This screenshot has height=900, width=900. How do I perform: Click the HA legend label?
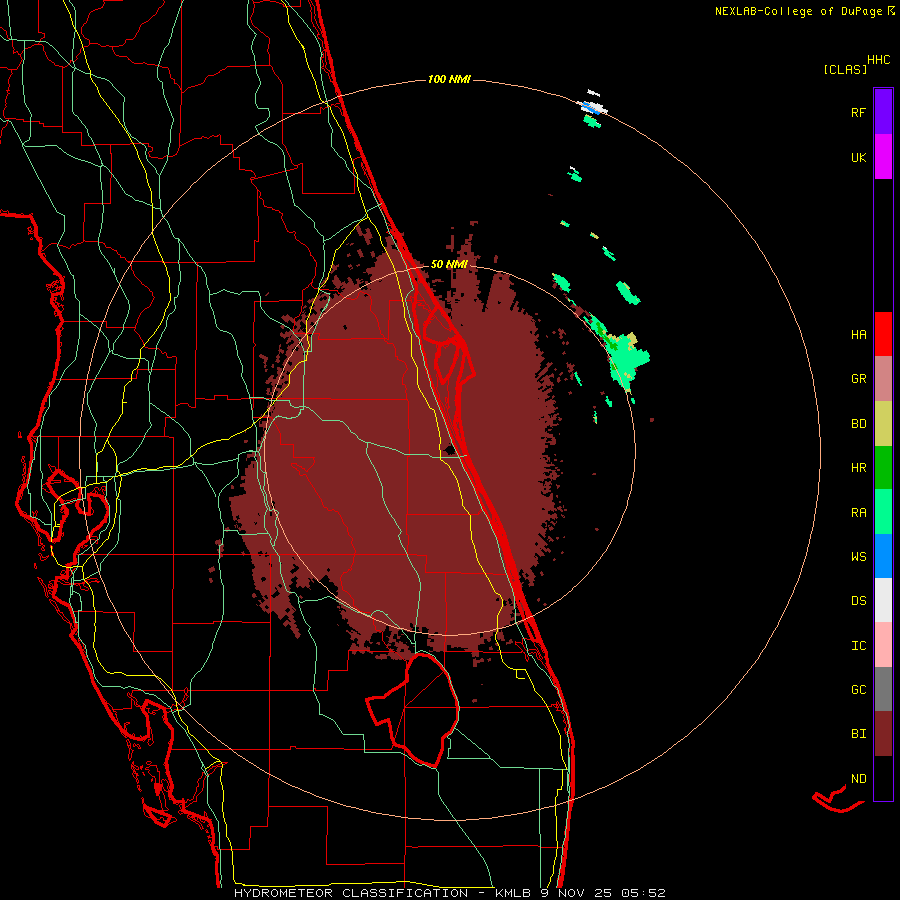tap(858, 335)
